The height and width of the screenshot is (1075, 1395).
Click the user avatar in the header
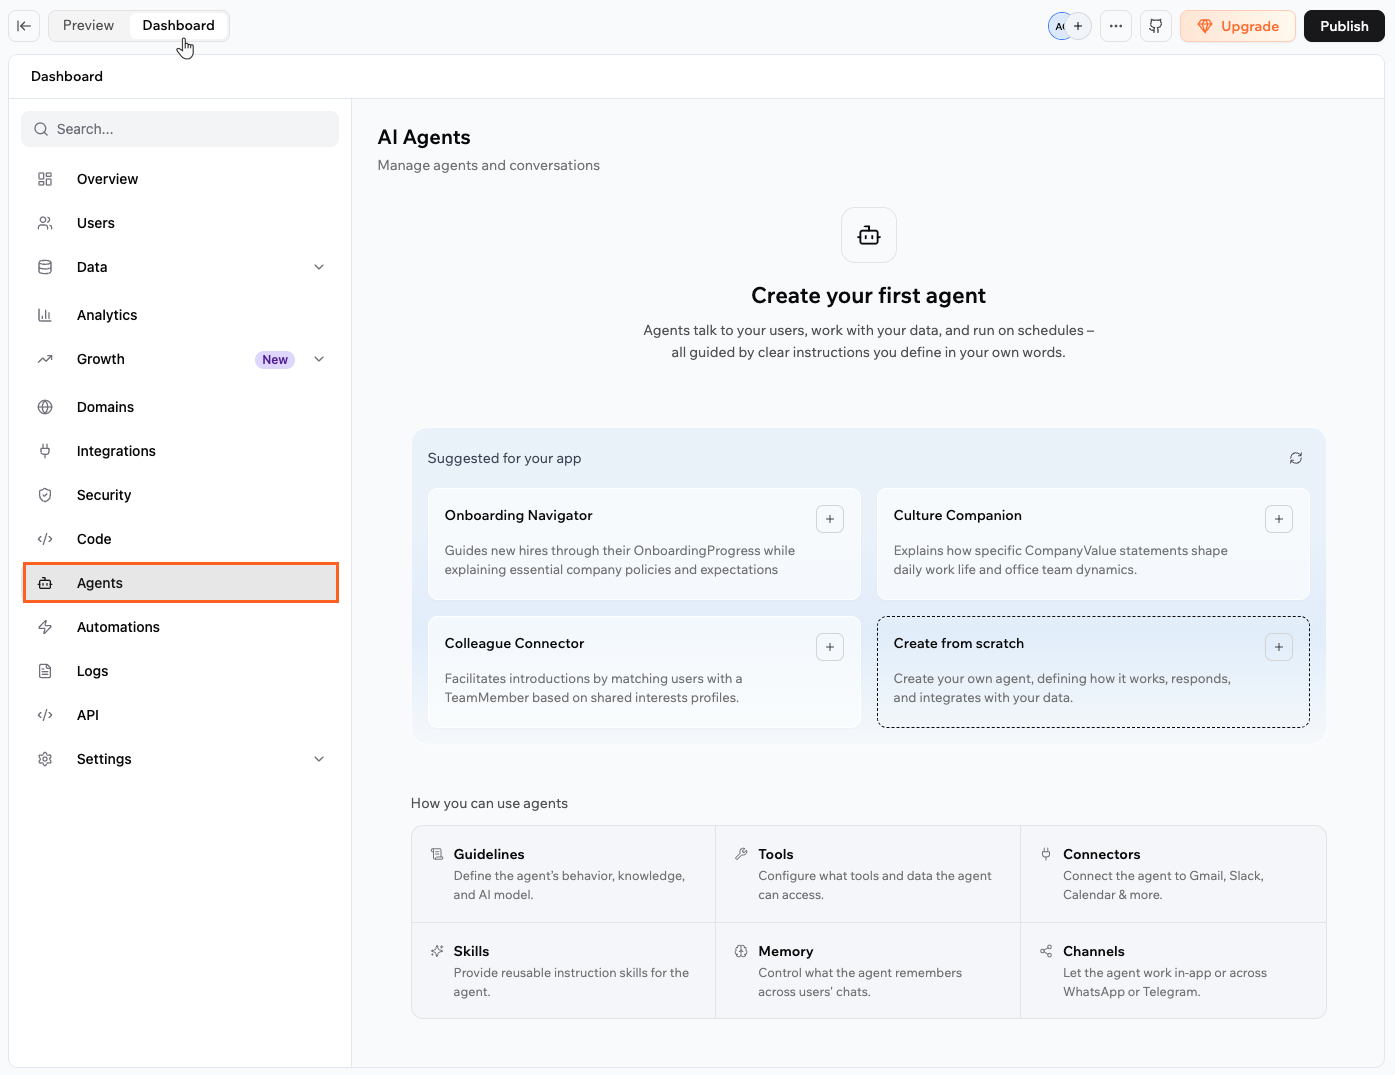tap(1059, 26)
